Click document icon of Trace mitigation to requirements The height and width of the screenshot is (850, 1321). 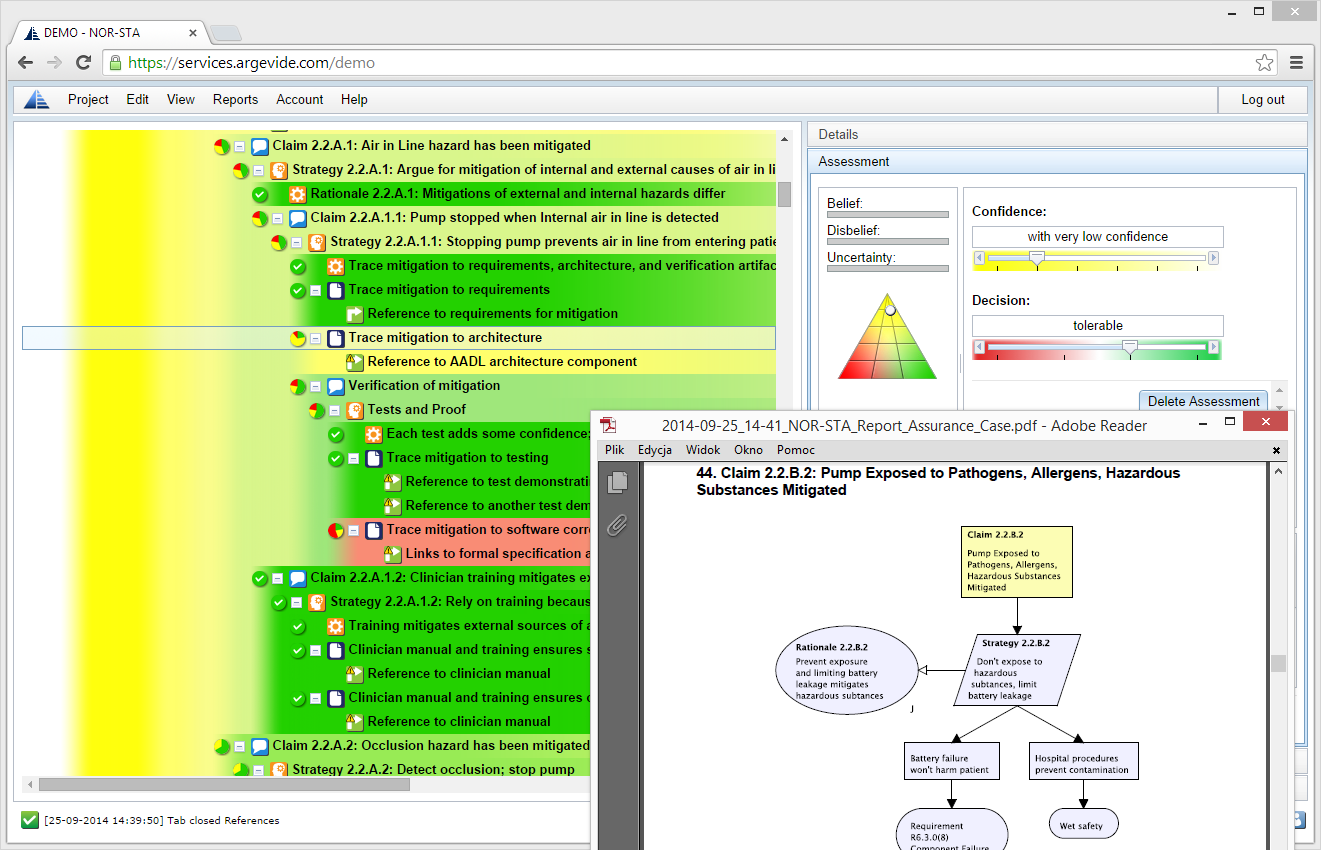point(336,290)
